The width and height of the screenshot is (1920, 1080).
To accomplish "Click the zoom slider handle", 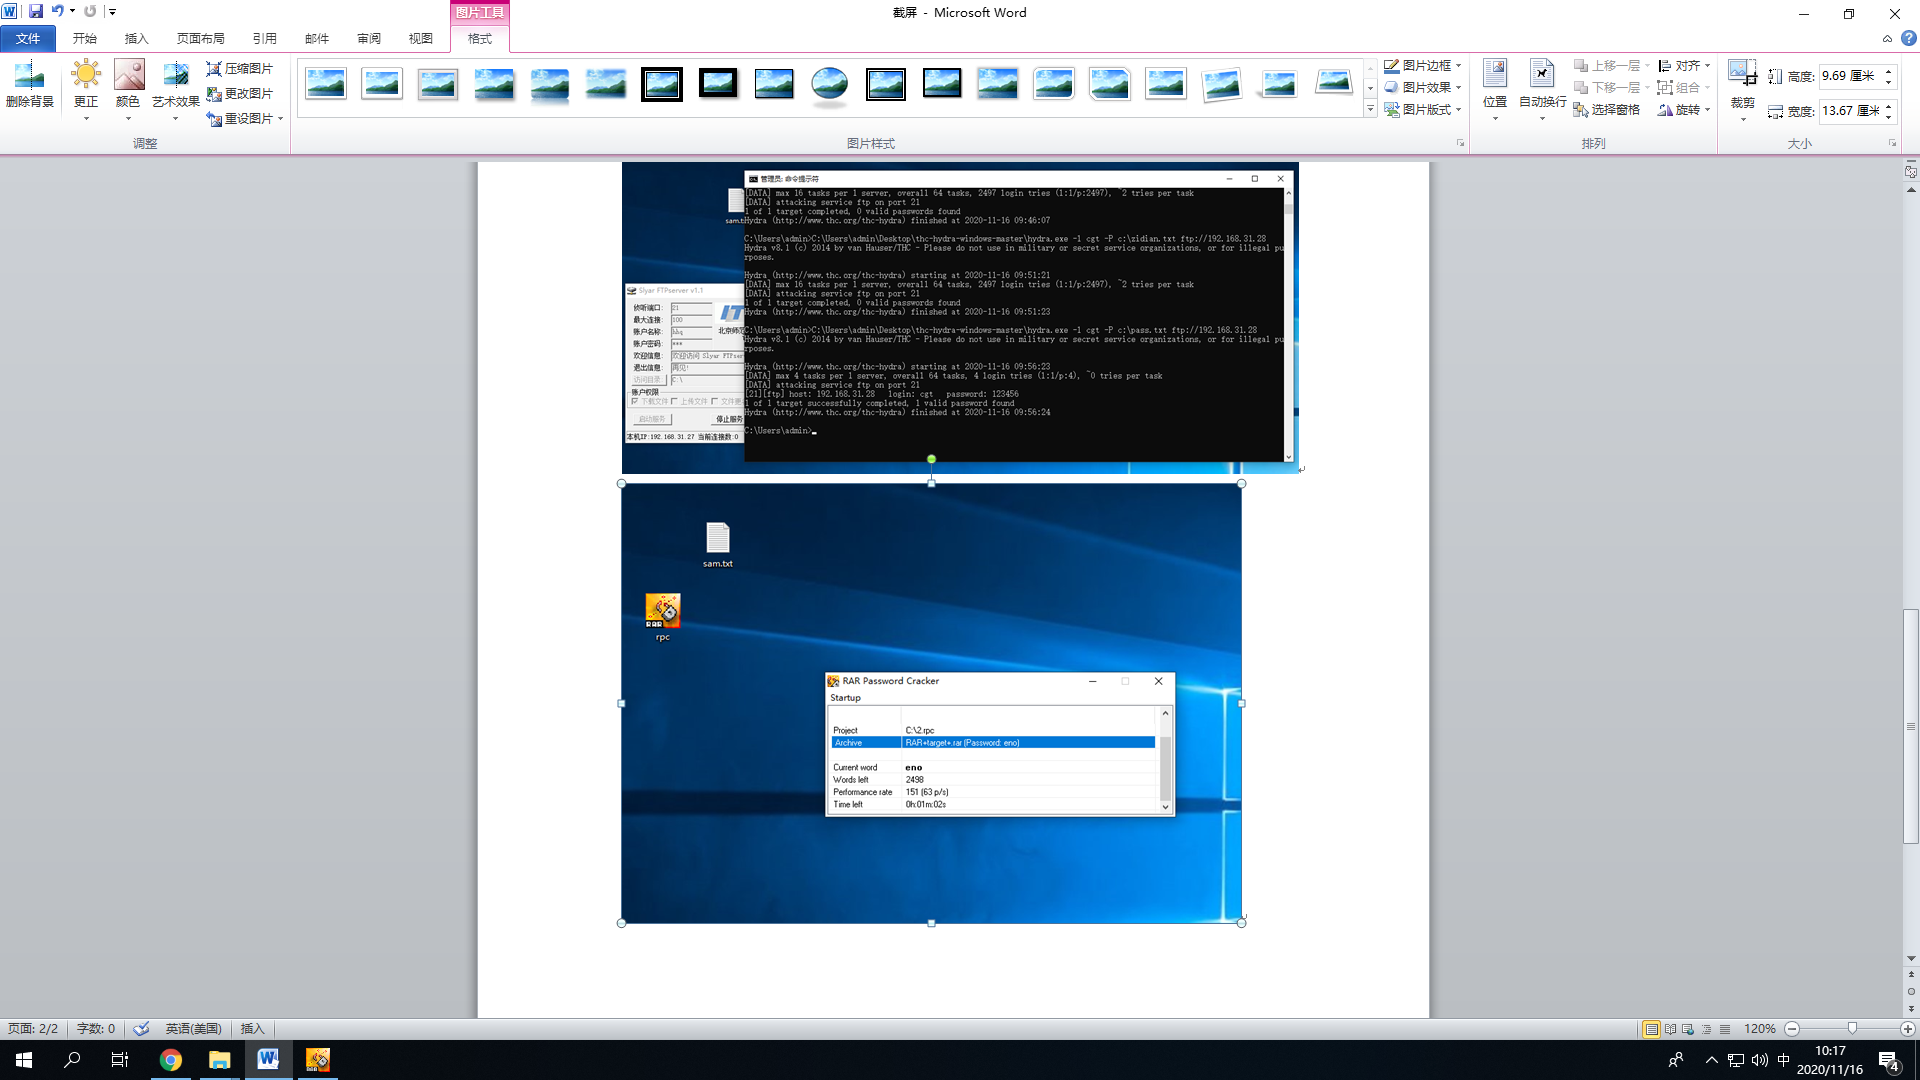I will 1852,1029.
